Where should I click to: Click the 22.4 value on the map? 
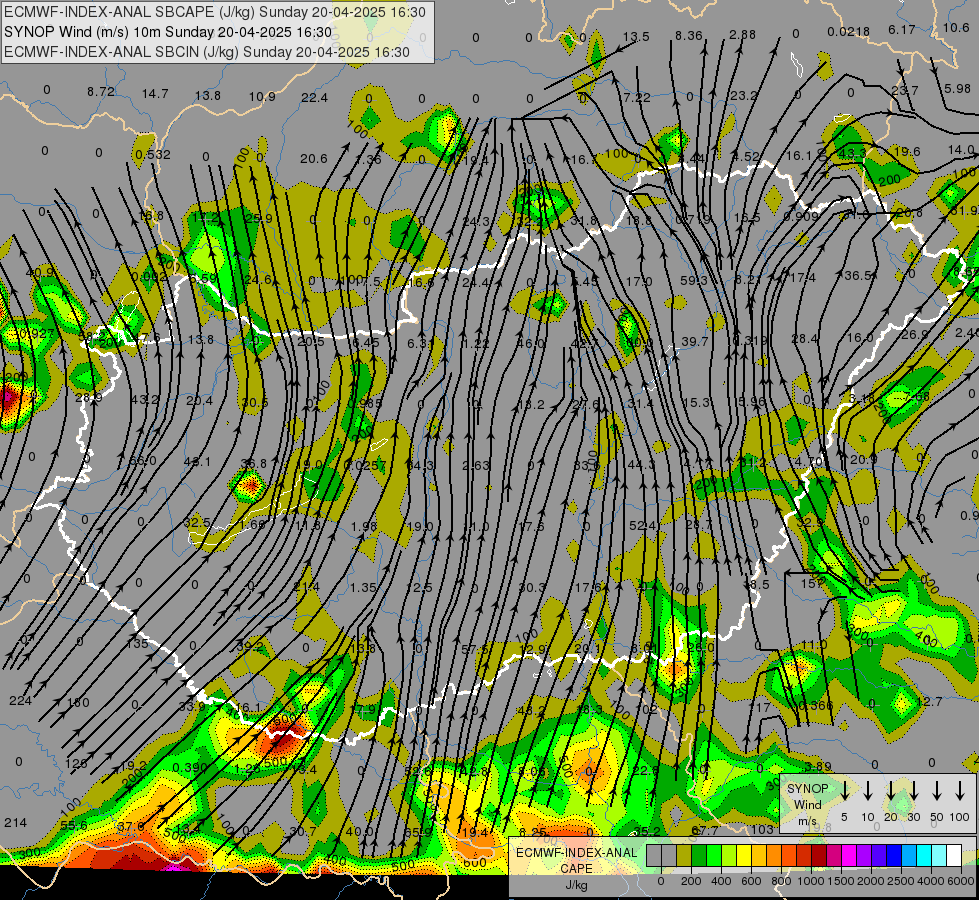(x=314, y=97)
